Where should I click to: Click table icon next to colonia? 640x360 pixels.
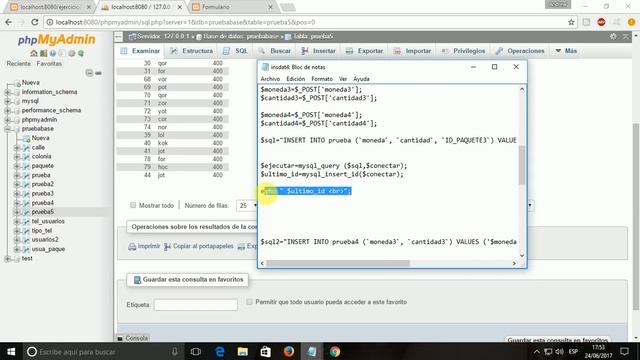(26, 157)
